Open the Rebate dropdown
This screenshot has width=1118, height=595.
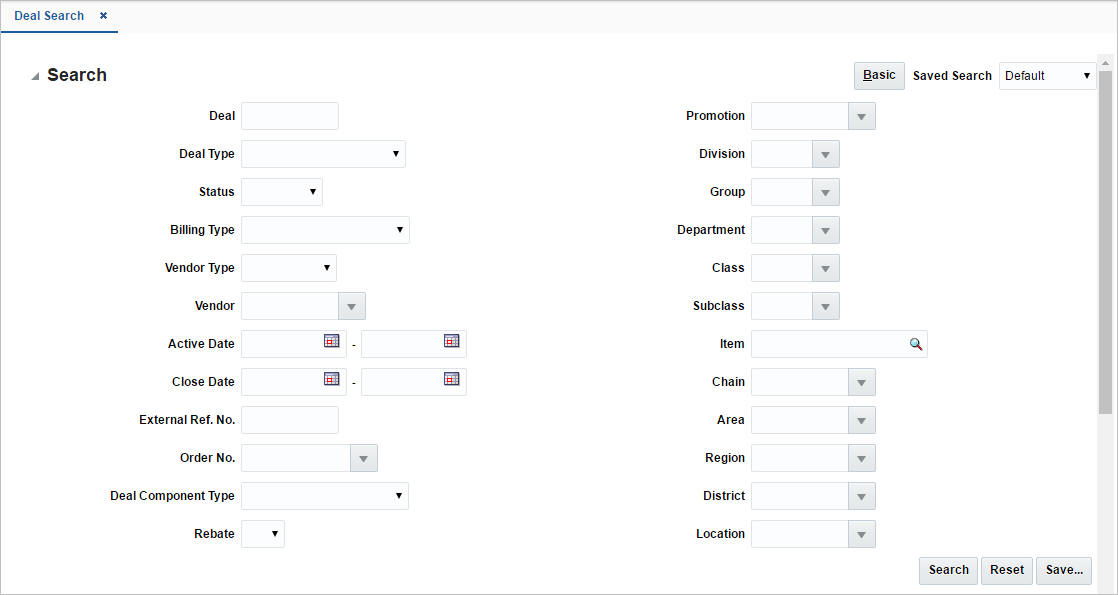click(x=274, y=534)
